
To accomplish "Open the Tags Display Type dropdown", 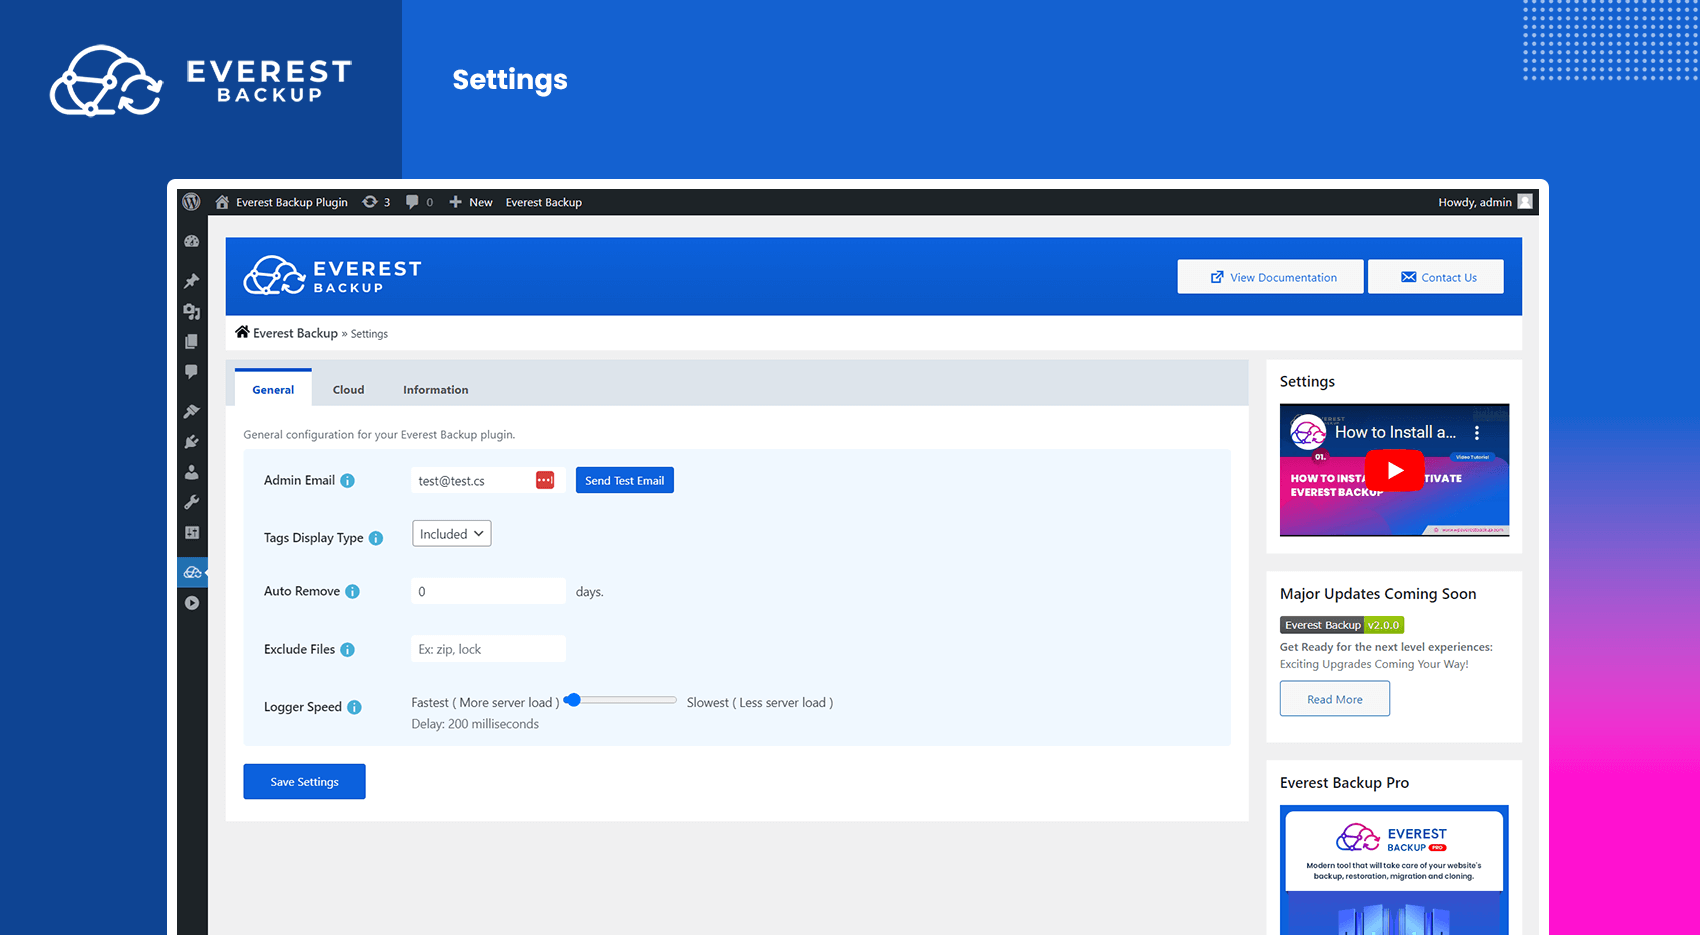I will tap(451, 534).
